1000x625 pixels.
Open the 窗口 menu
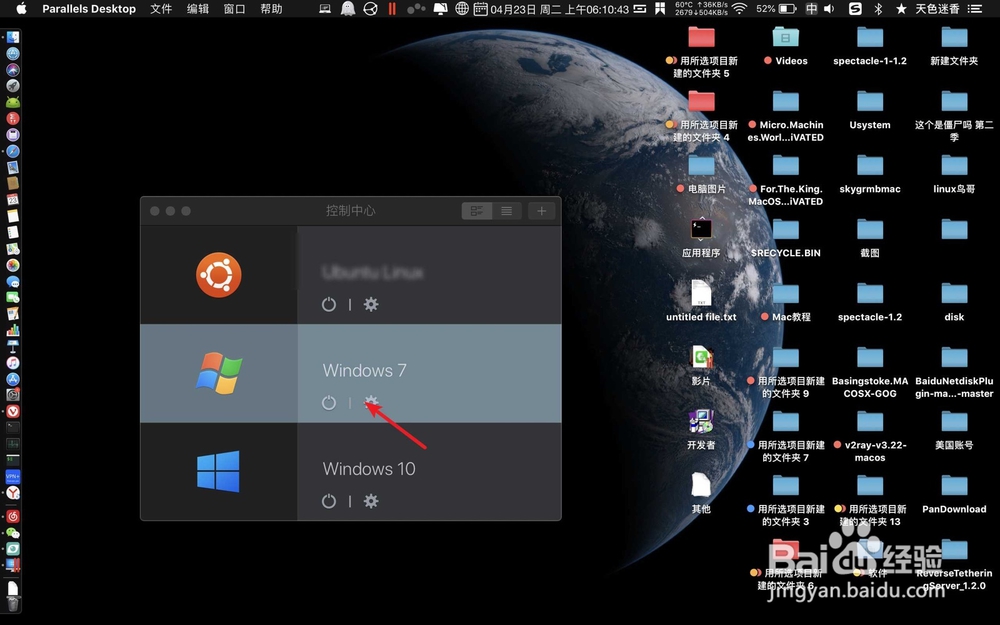(235, 9)
